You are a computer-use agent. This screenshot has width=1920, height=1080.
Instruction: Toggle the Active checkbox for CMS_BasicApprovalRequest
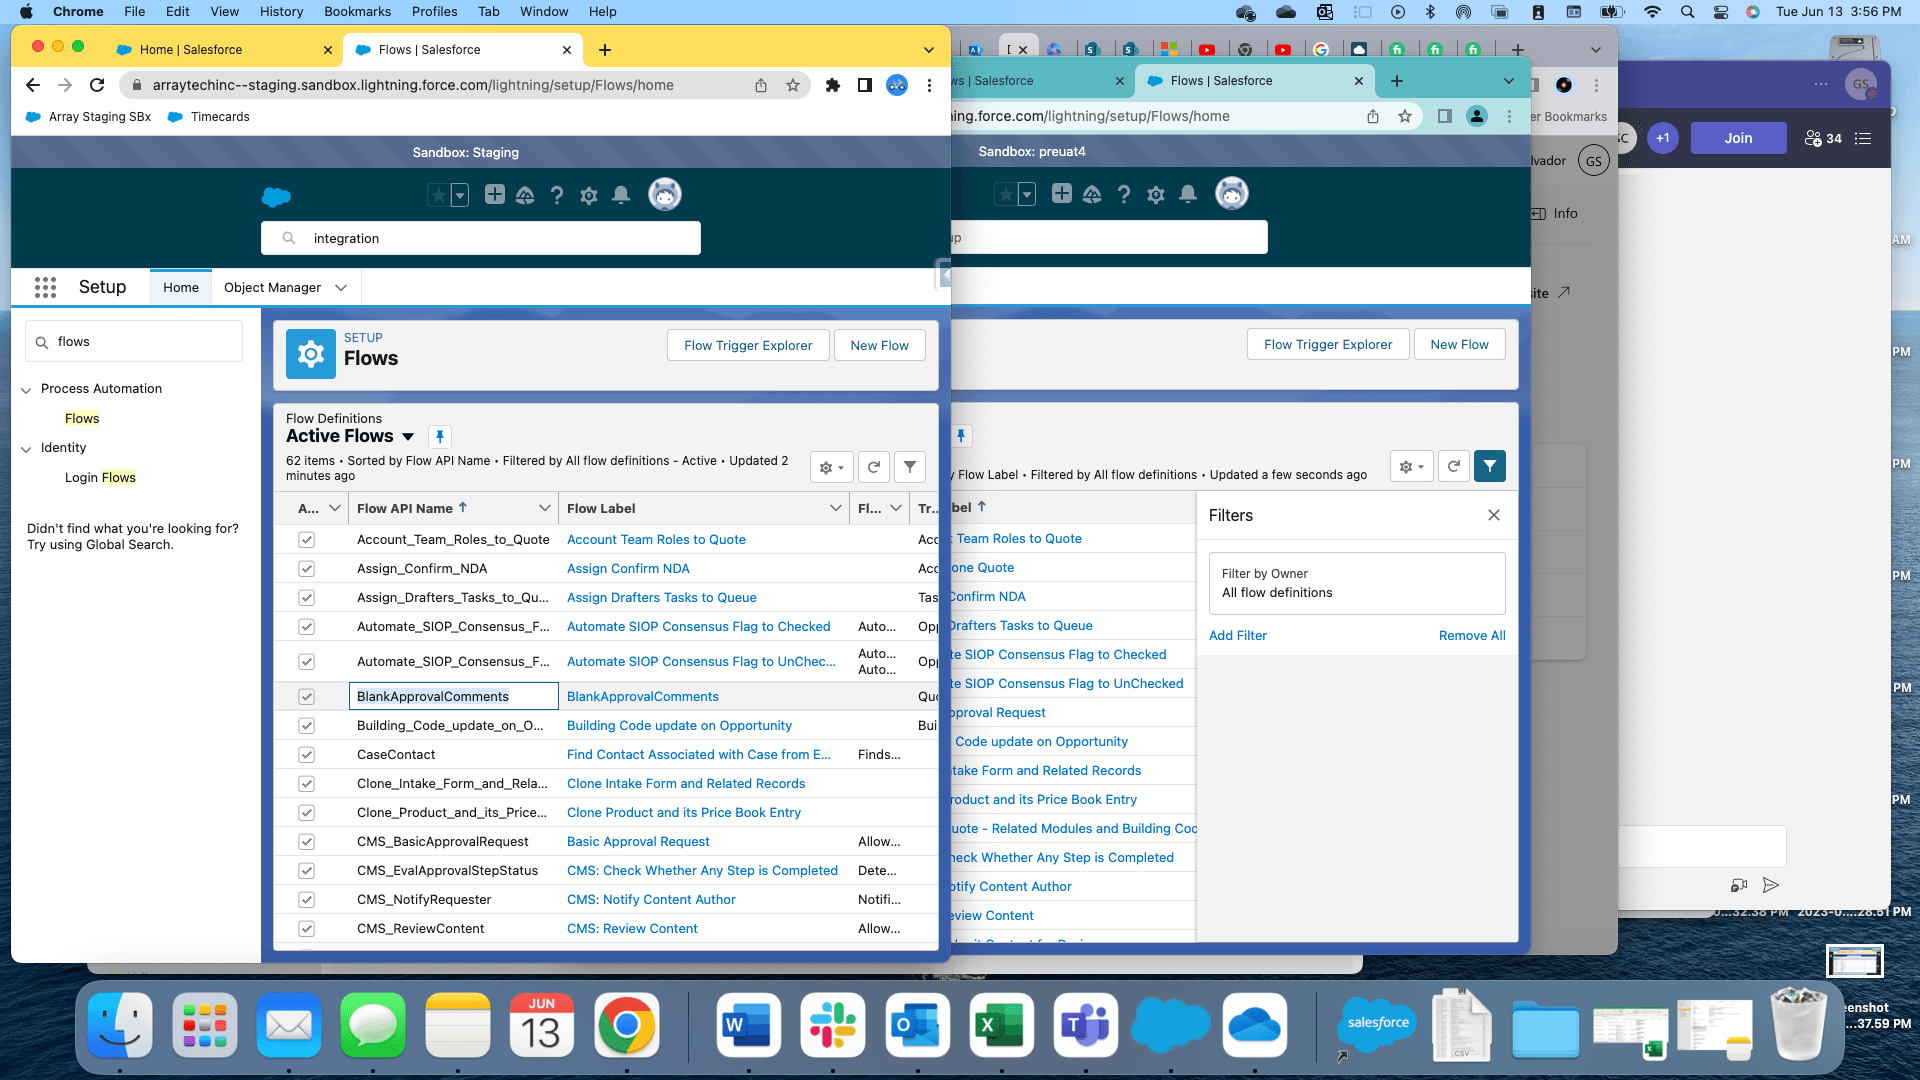tap(307, 842)
